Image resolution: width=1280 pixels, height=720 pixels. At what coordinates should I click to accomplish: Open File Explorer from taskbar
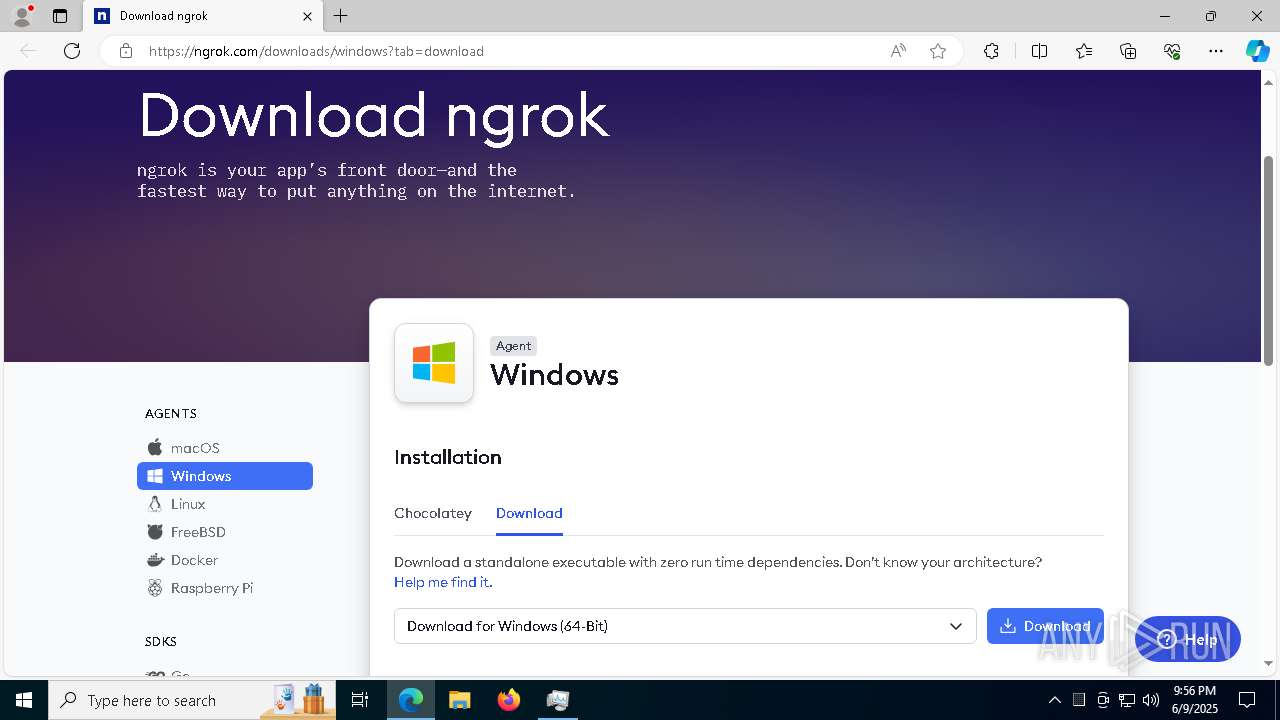click(x=459, y=700)
